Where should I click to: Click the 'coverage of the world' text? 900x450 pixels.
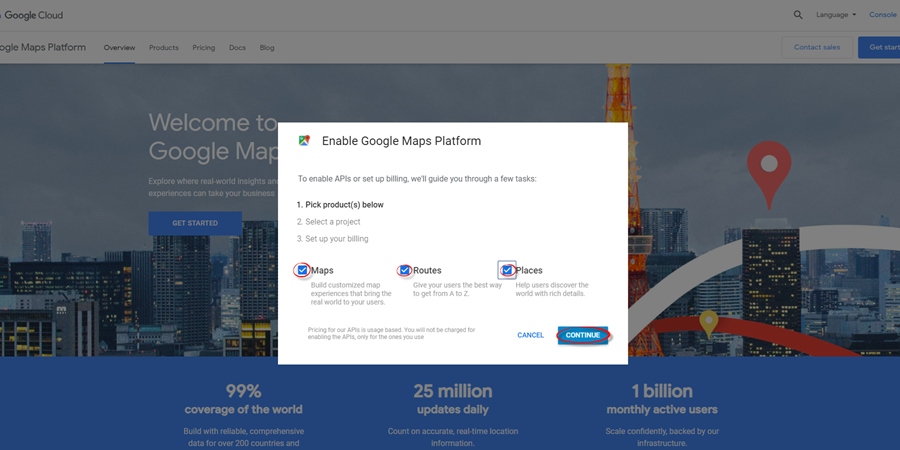pos(243,410)
